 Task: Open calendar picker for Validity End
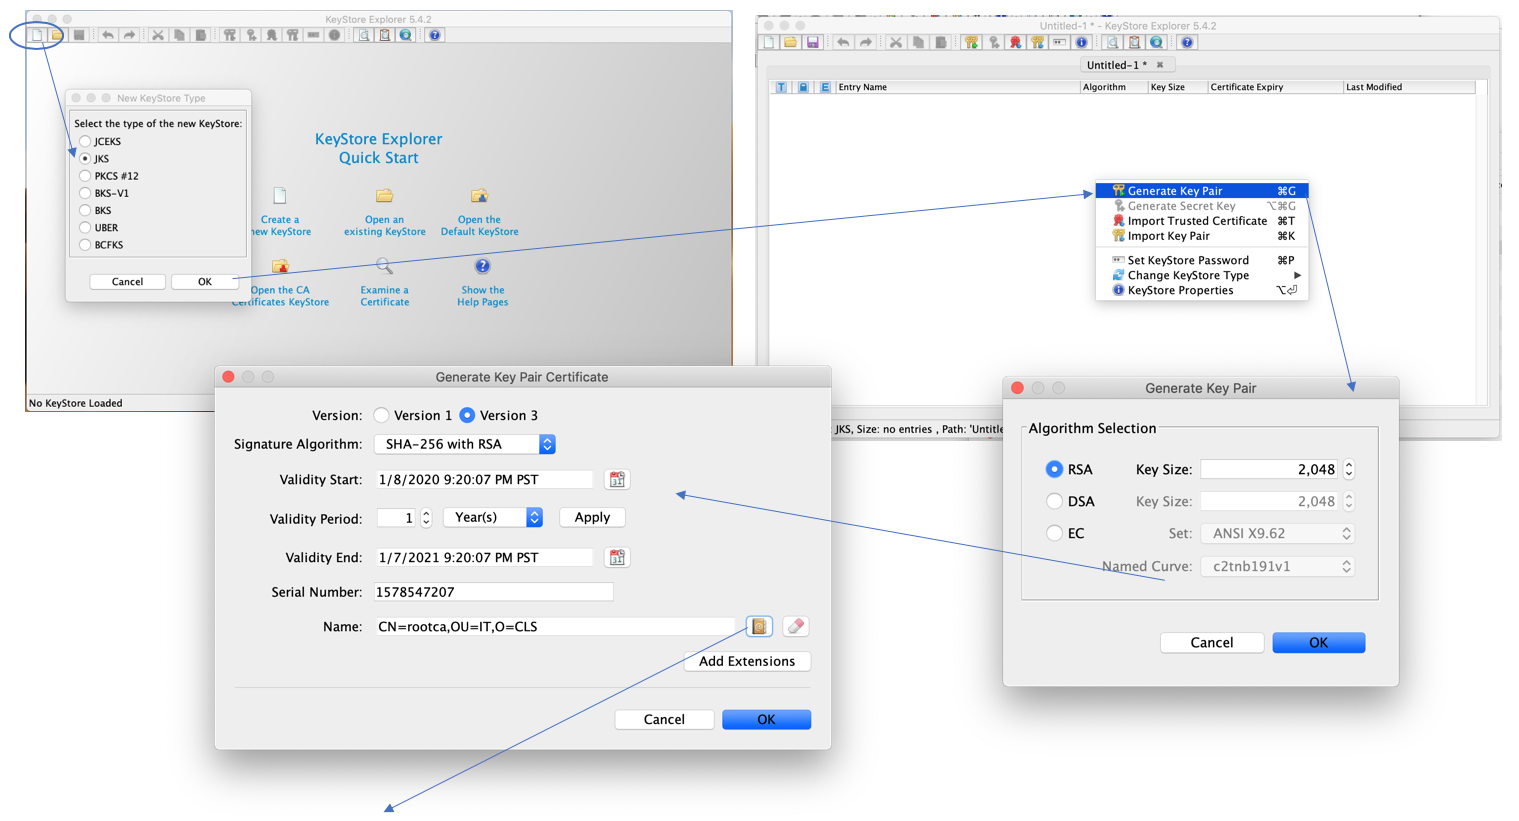tap(617, 558)
